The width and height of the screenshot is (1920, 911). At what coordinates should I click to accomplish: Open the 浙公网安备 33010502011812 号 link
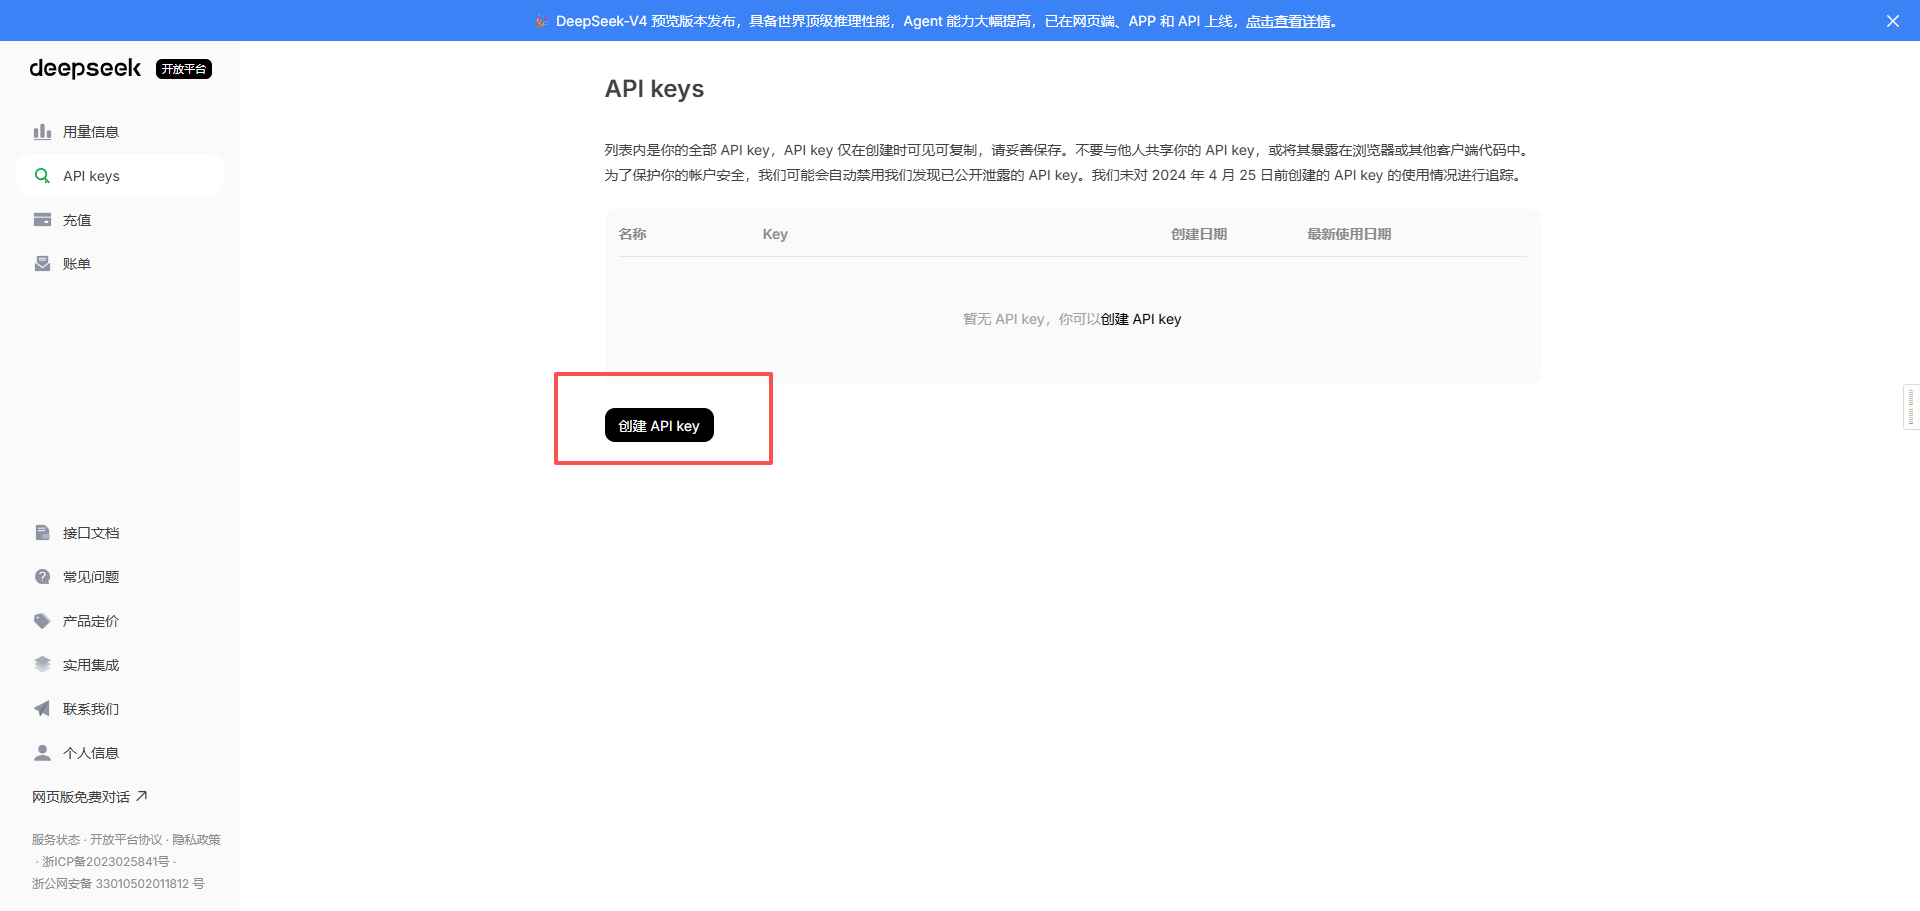[x=118, y=884]
